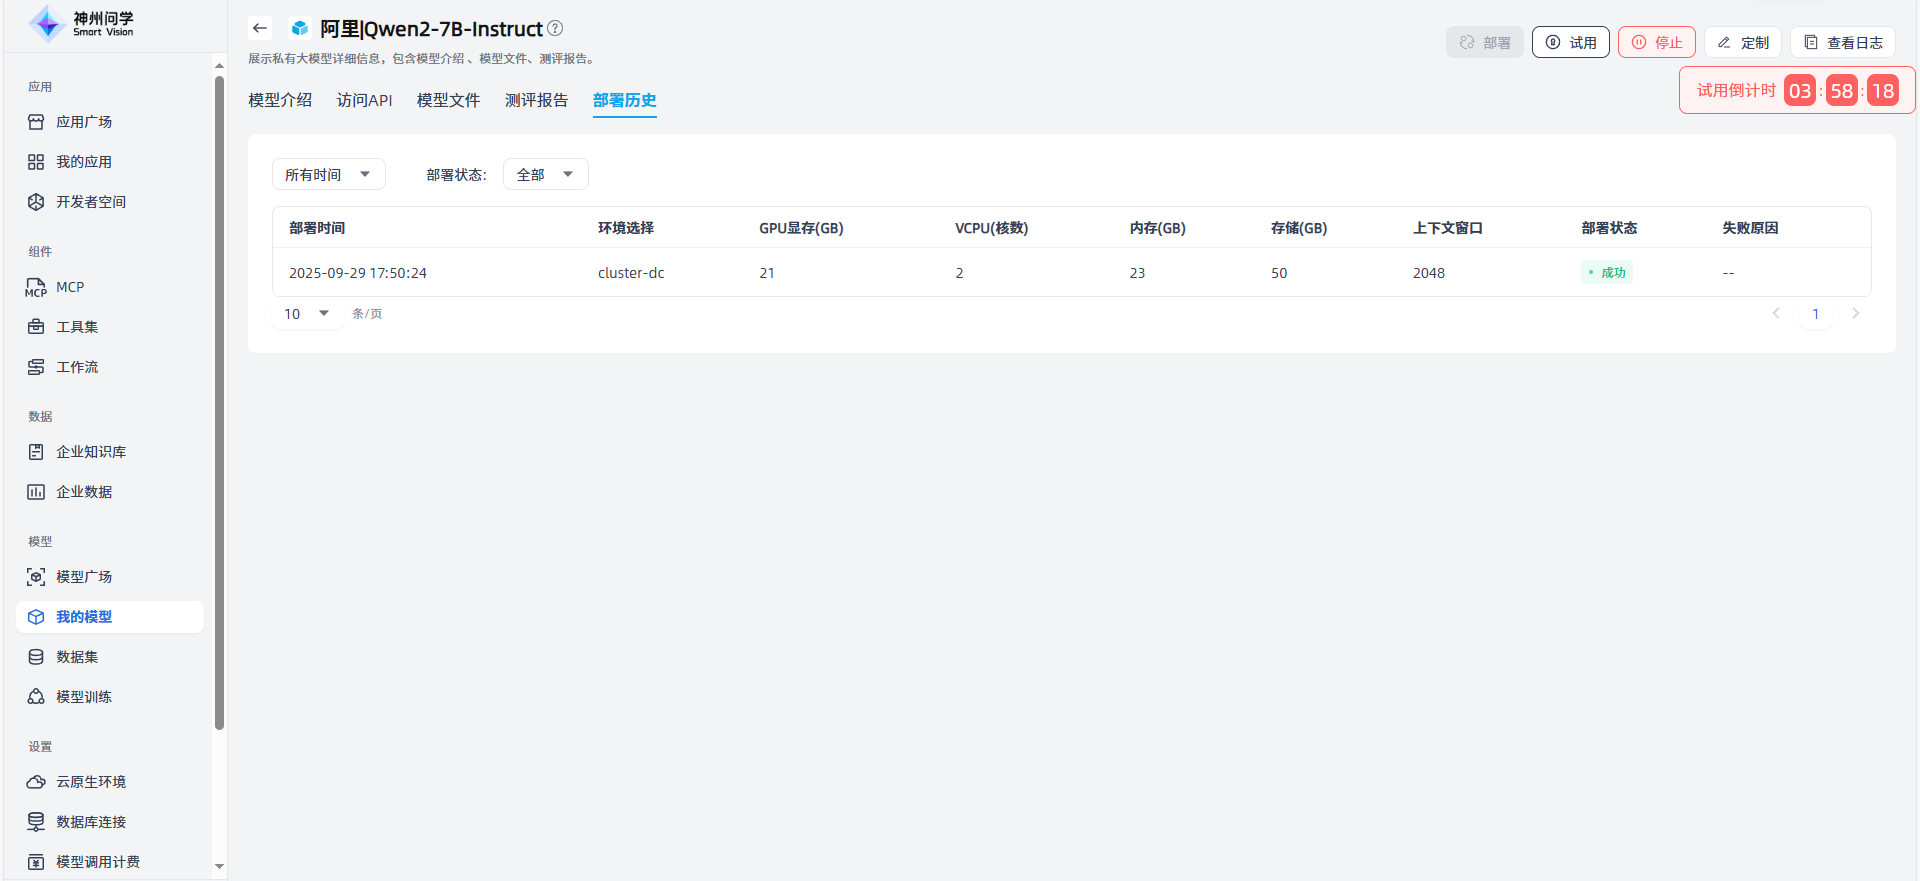Open 云原生环境 settings in sidebar

coord(91,782)
